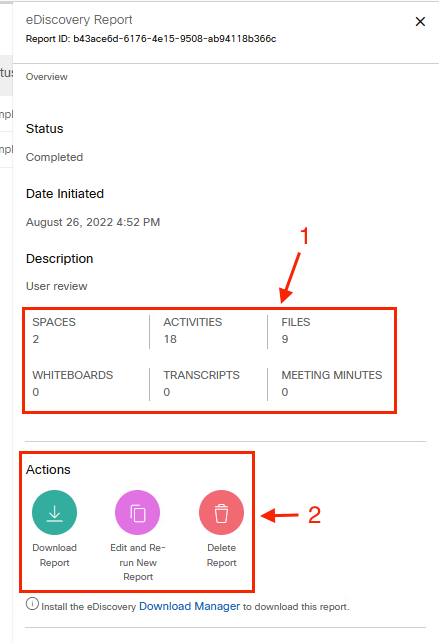Select the Overview tab
Viewport: 439px width, 643px height.
pyautogui.click(x=47, y=77)
